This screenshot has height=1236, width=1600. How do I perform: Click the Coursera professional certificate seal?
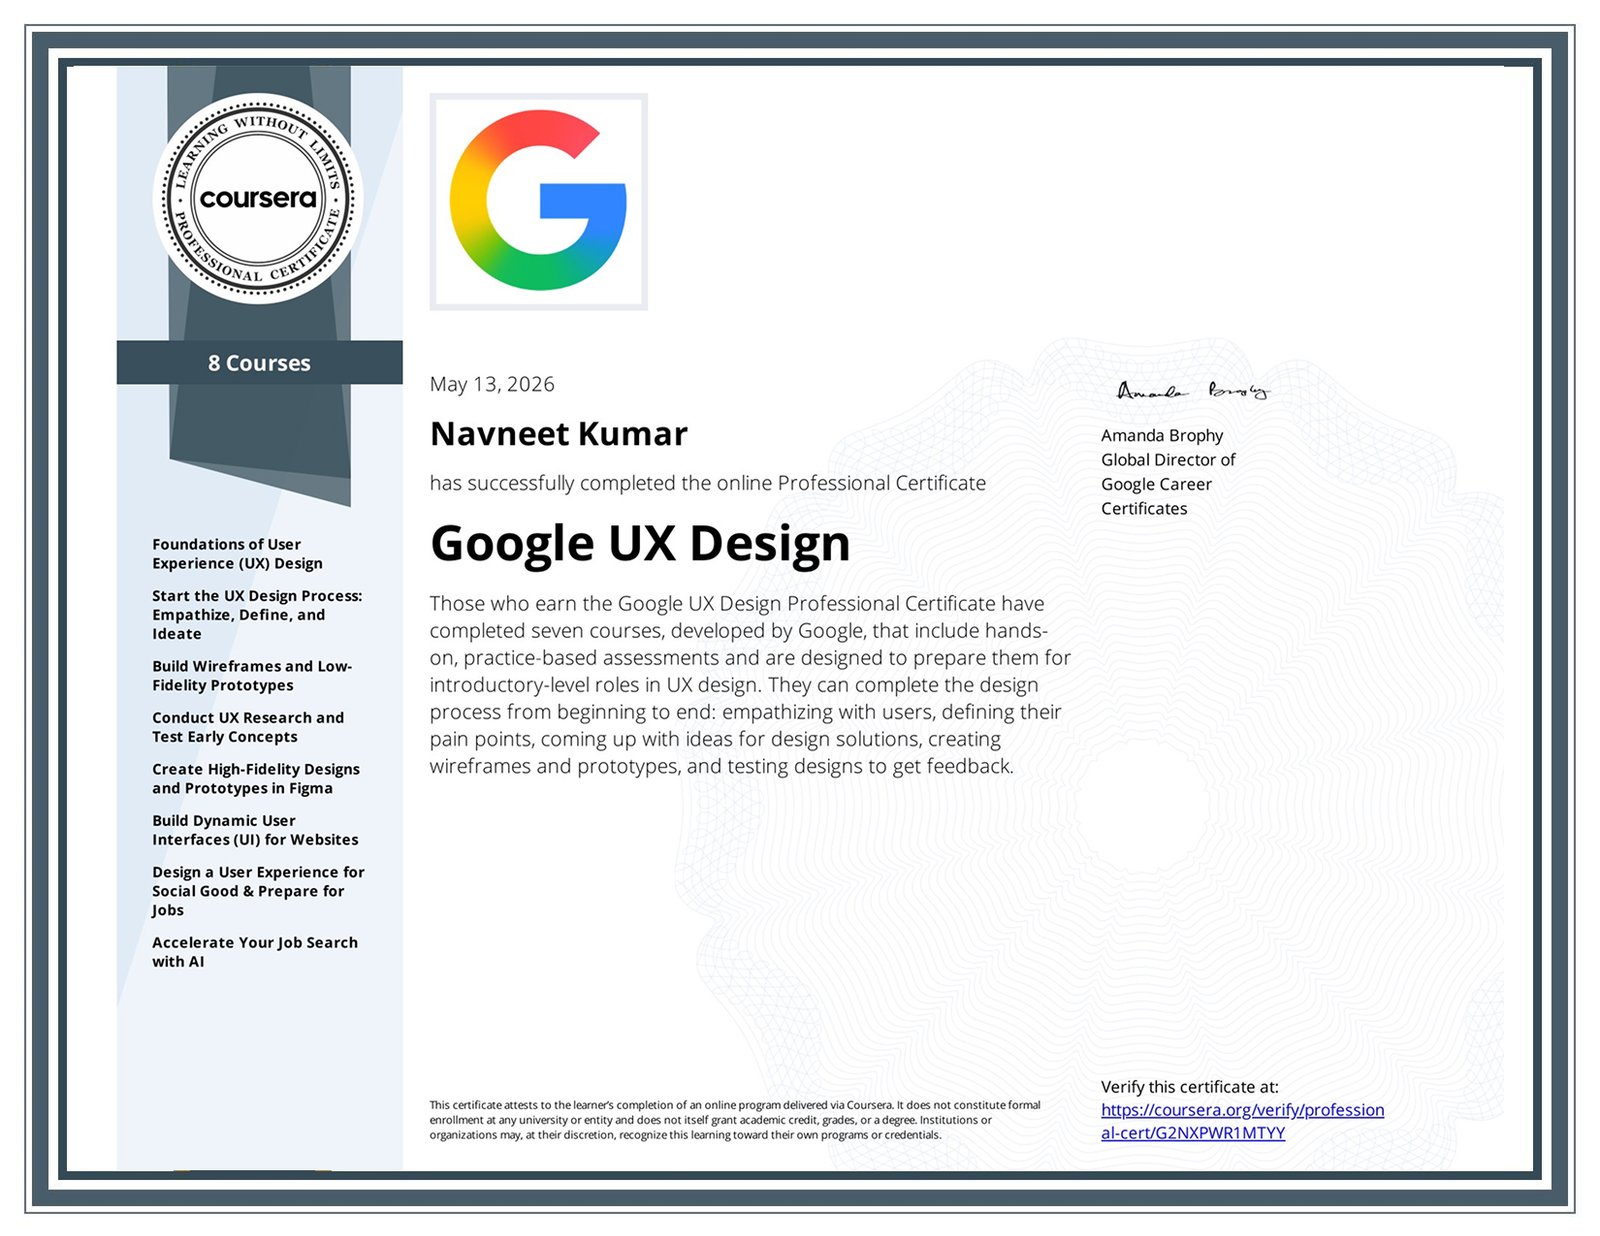tap(258, 198)
